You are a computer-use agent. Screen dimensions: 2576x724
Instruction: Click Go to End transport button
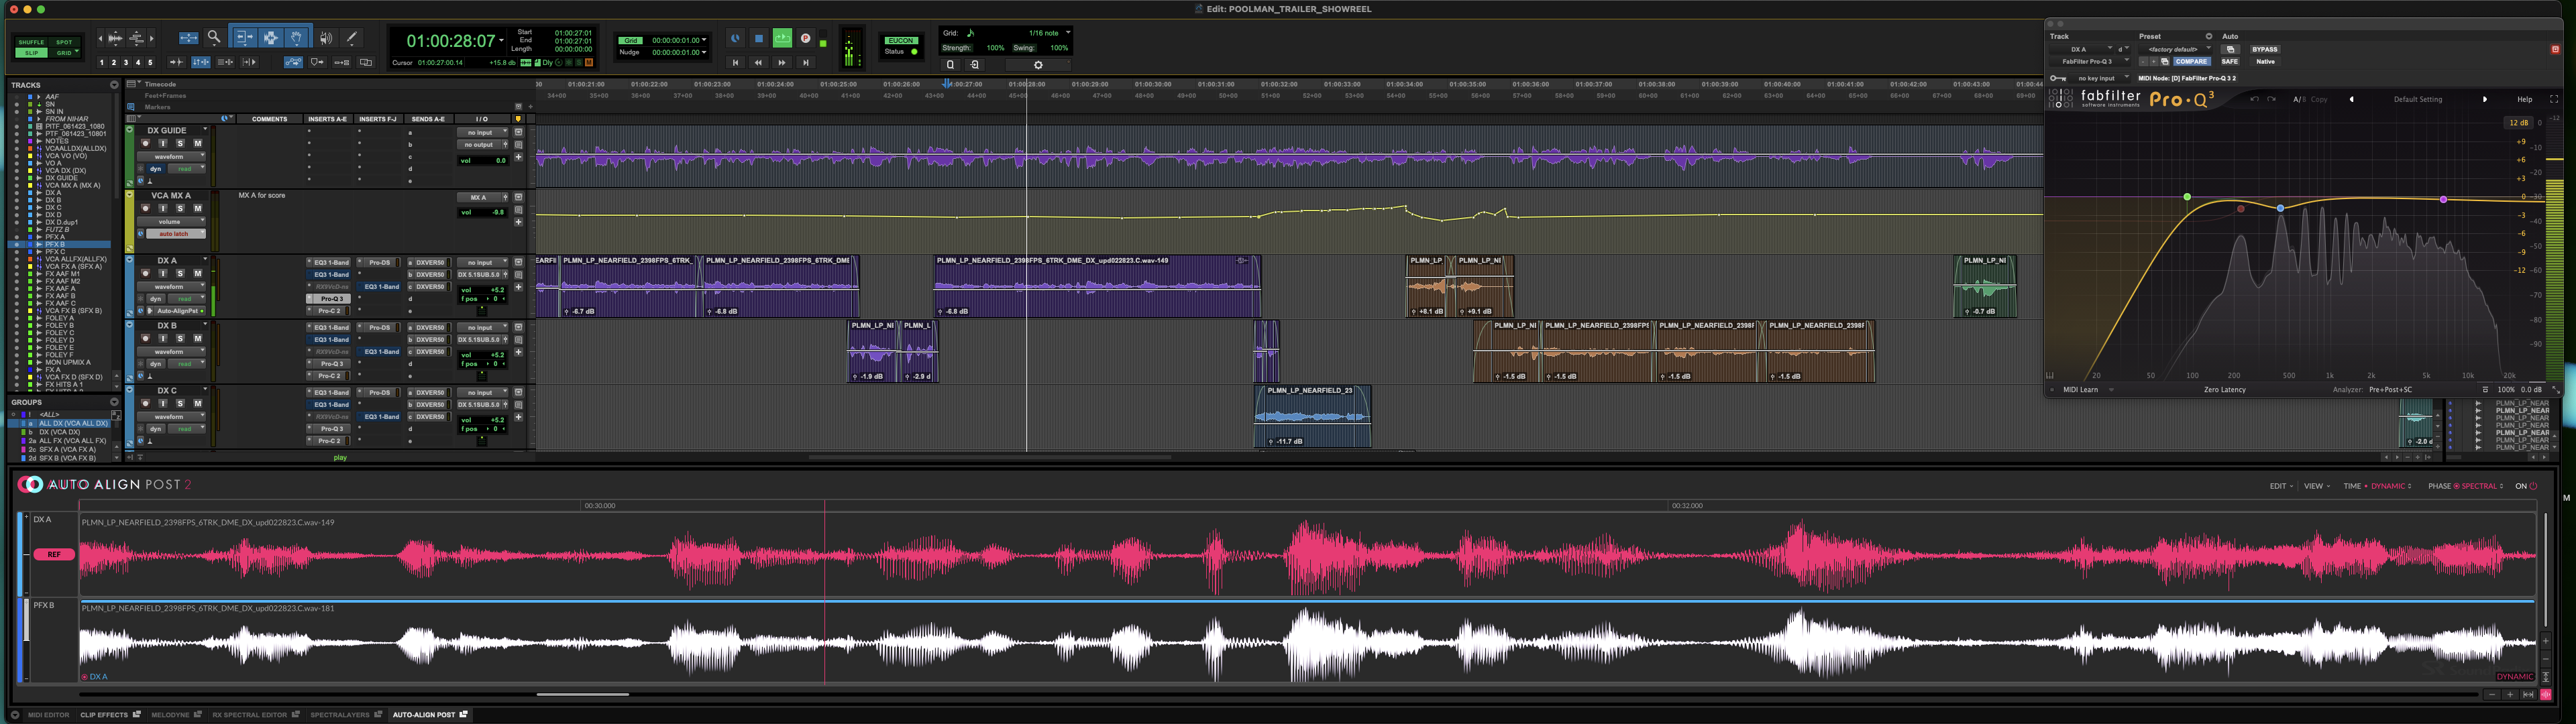click(x=806, y=63)
